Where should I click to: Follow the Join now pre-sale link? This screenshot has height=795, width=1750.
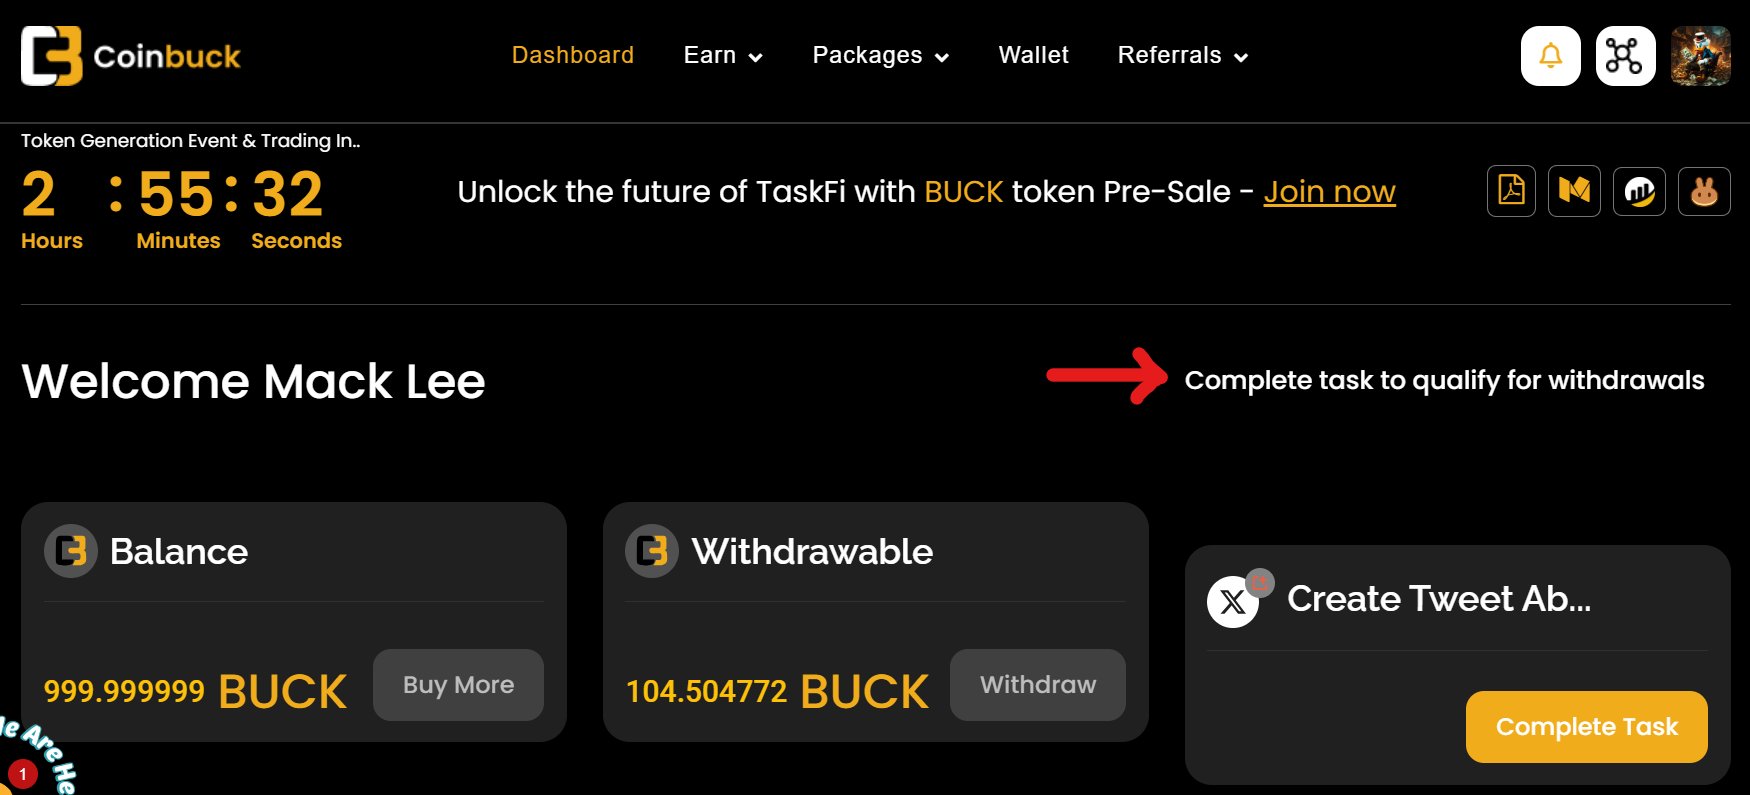pos(1330,191)
